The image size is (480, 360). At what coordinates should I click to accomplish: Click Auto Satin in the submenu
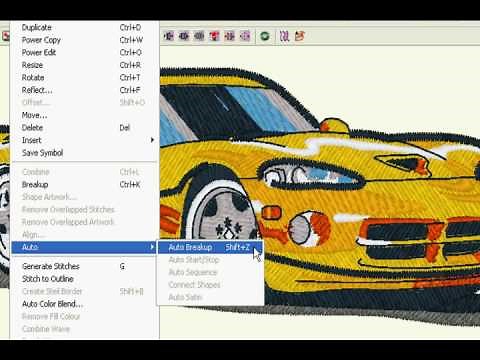tap(210, 297)
